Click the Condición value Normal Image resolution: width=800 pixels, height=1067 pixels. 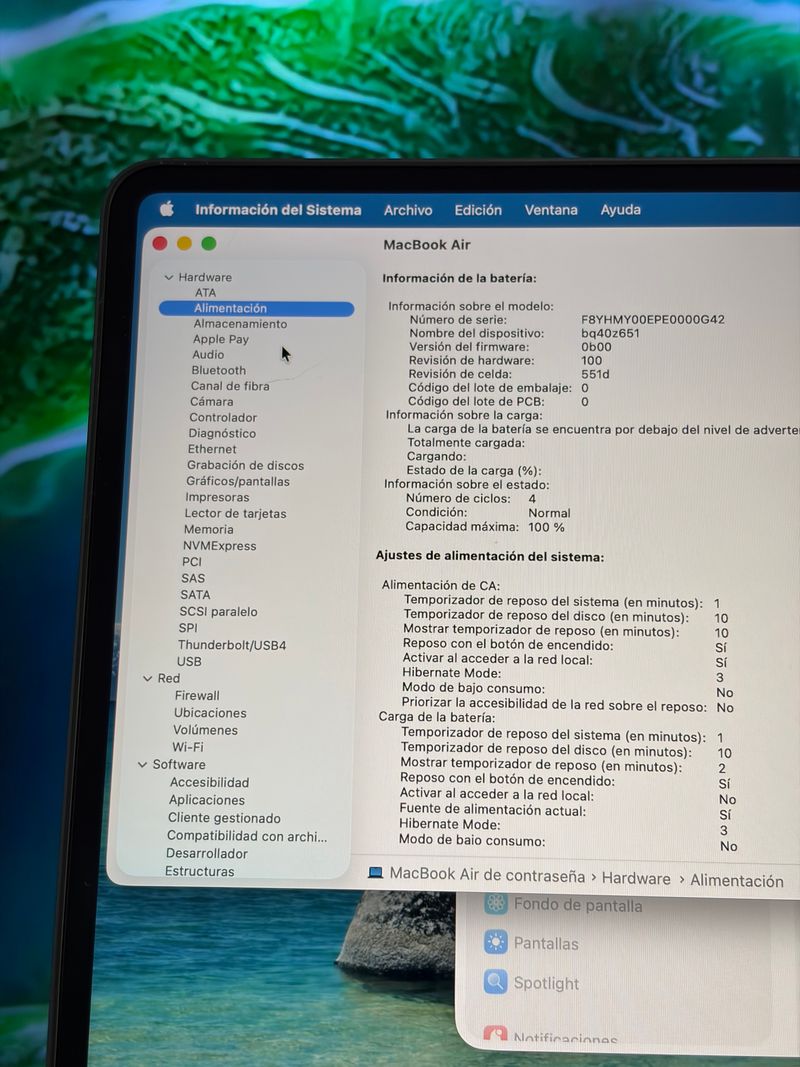point(549,513)
